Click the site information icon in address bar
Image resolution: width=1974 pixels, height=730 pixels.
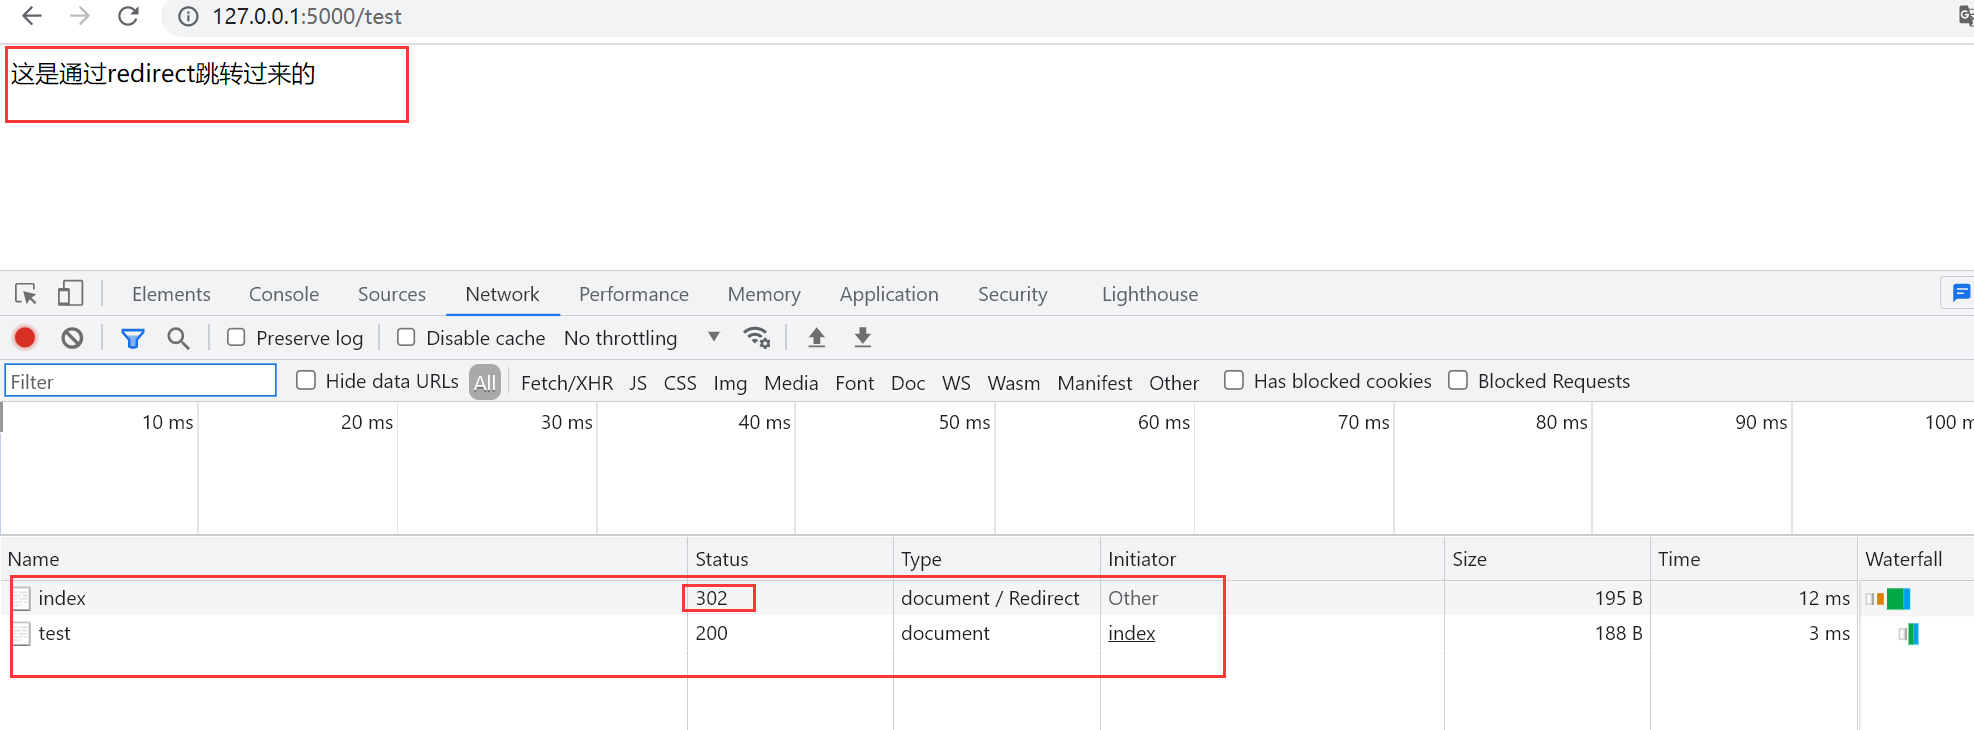pos(188,17)
